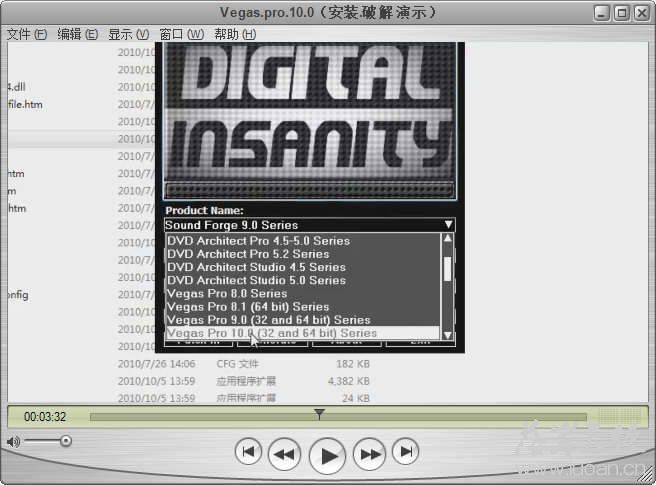Click the 182 KB size cell
656x485 pixels.
coord(353,364)
